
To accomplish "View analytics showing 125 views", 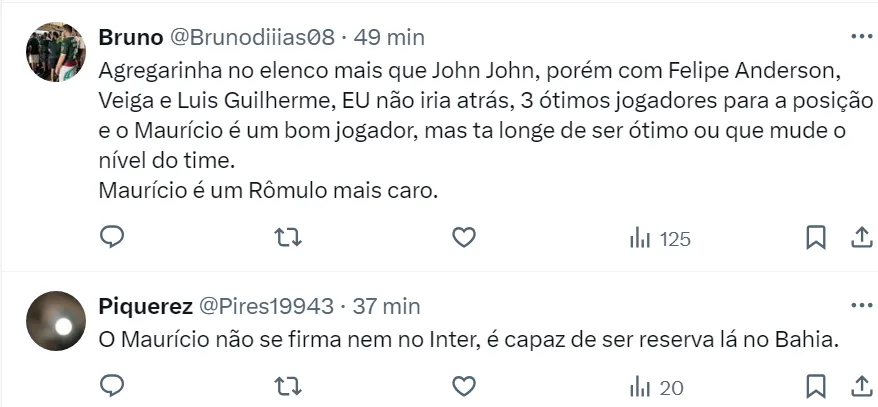I will point(659,239).
